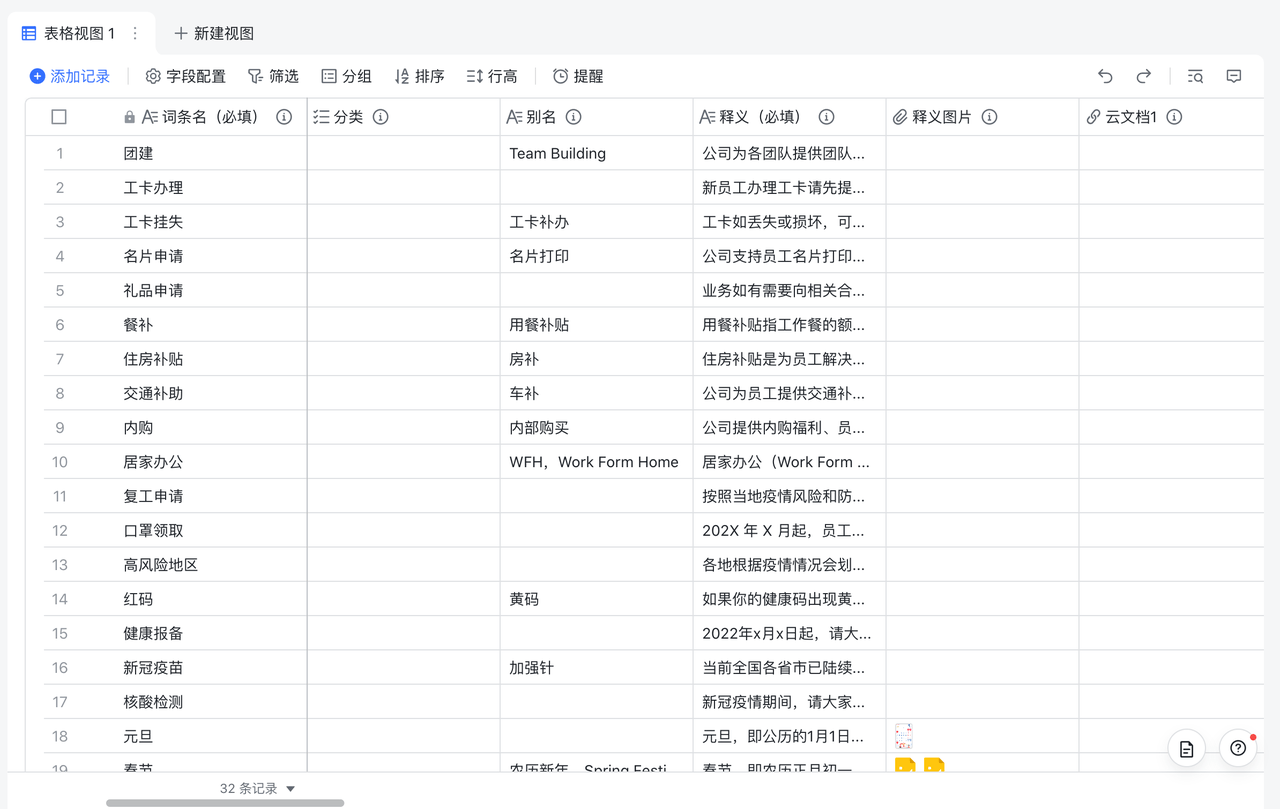Open the document icon floating button
The image size is (1280, 809).
[1186, 749]
